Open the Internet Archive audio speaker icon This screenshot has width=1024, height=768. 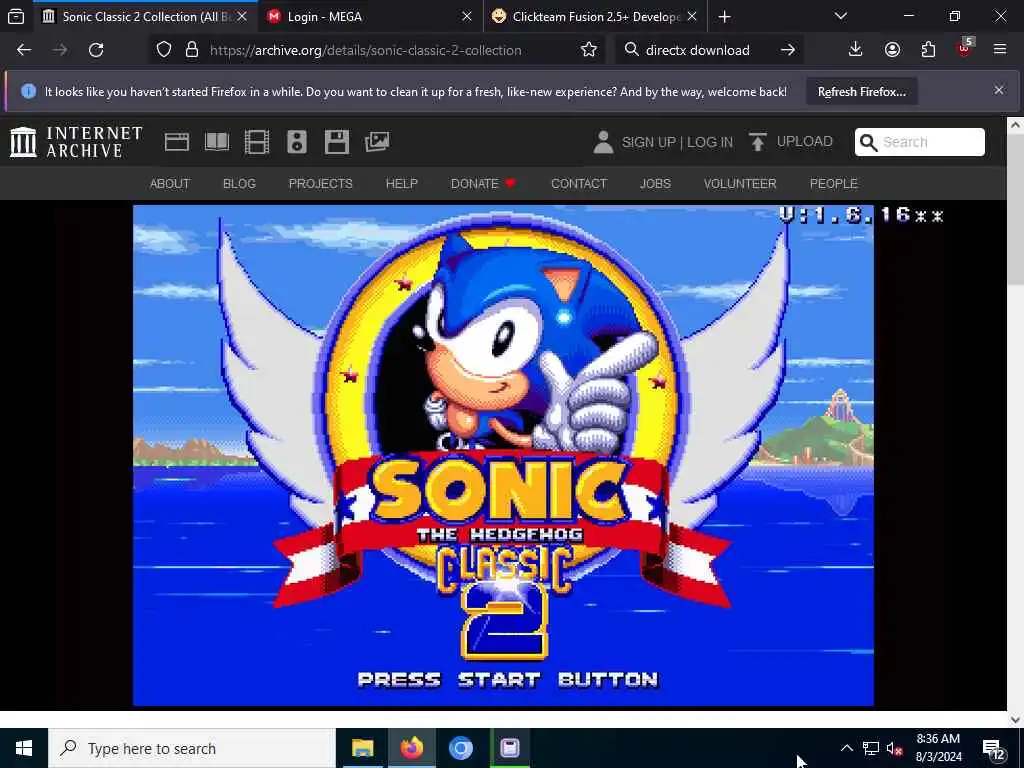(296, 142)
